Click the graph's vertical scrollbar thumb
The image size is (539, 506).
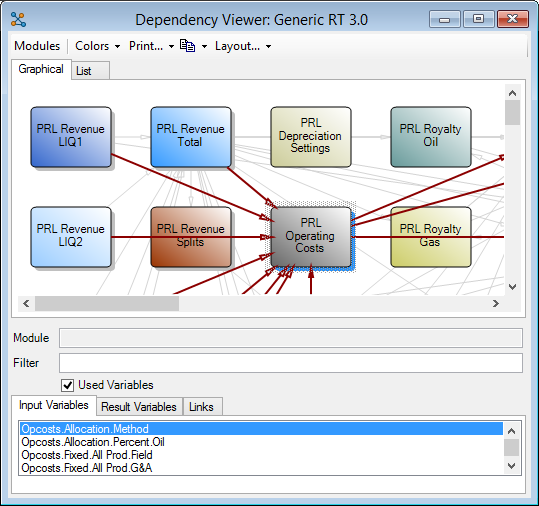point(513,112)
